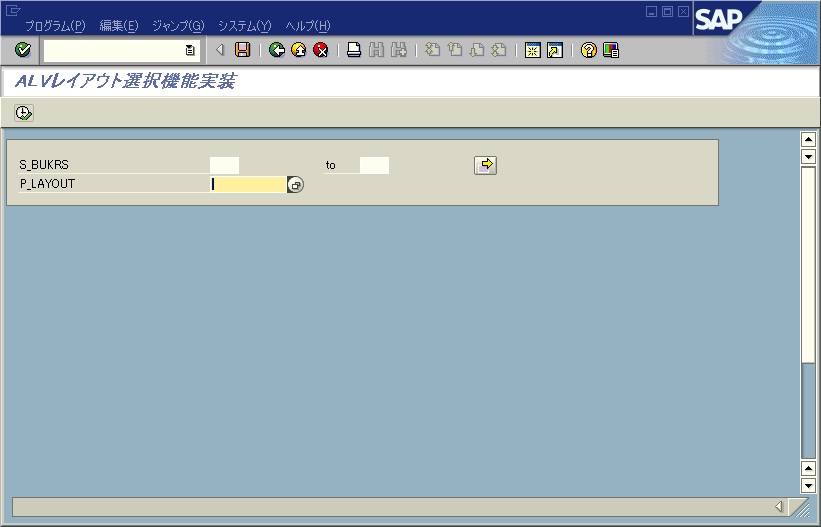Click the Generate Shortcut icon
Screen dimensions: 821x527
pyautogui.click(x=554, y=50)
